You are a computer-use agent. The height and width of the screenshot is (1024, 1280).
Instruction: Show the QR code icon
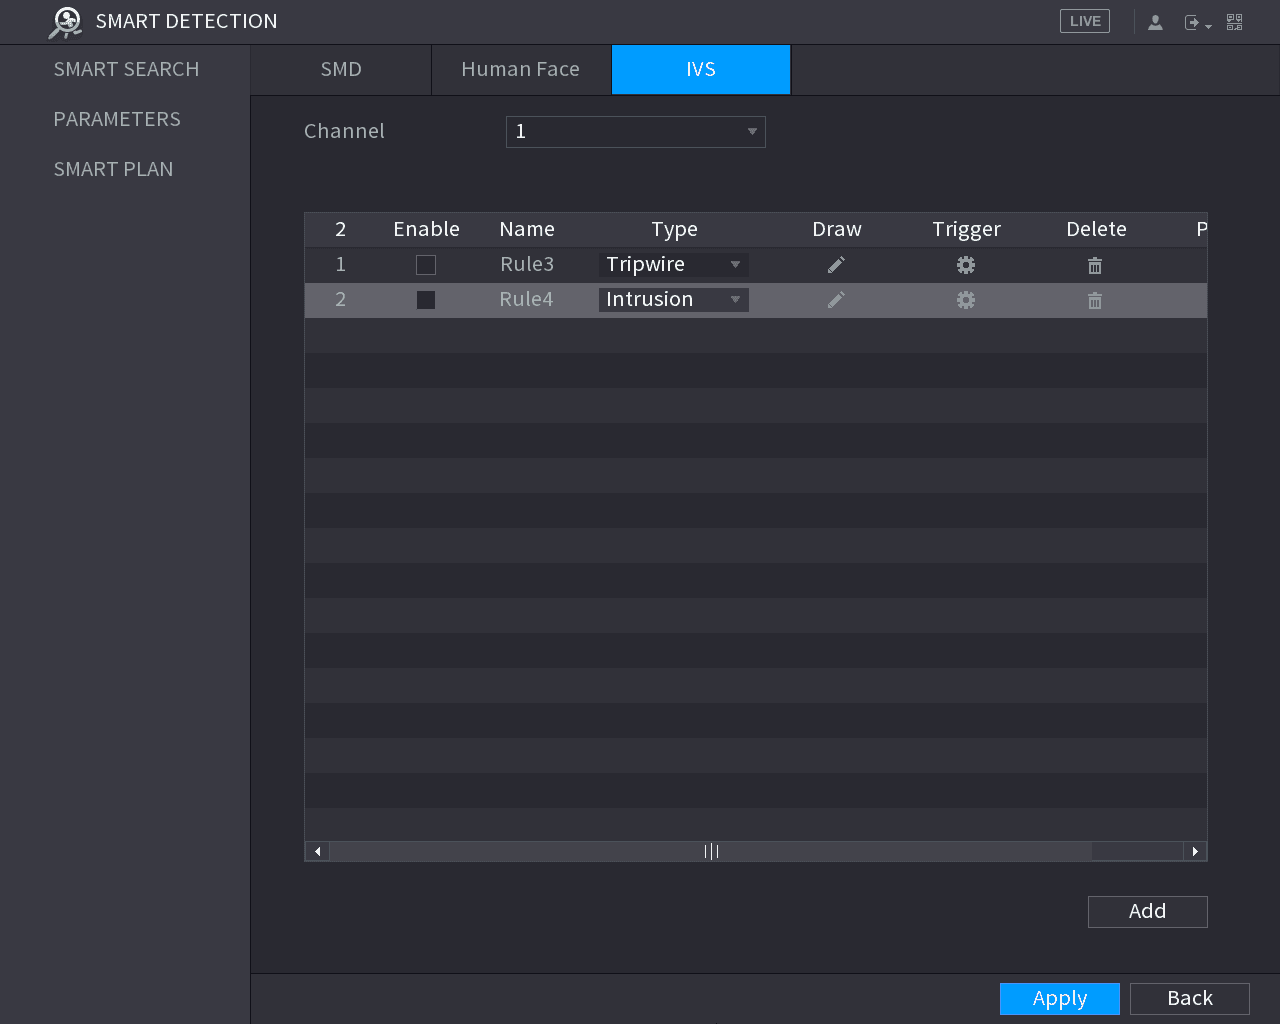(x=1235, y=22)
